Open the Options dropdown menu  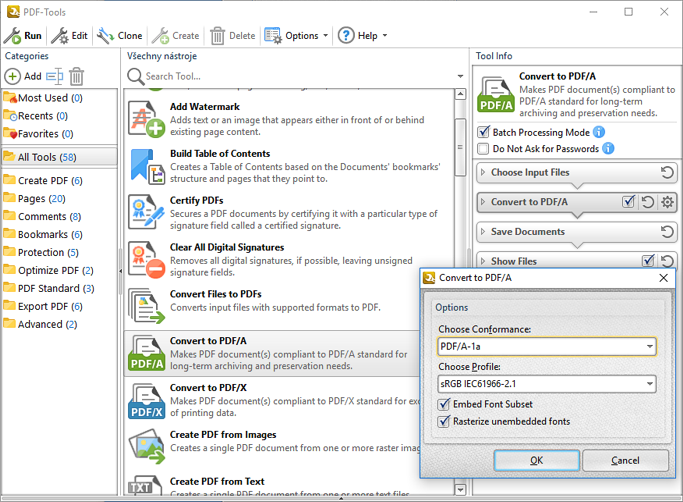point(296,36)
